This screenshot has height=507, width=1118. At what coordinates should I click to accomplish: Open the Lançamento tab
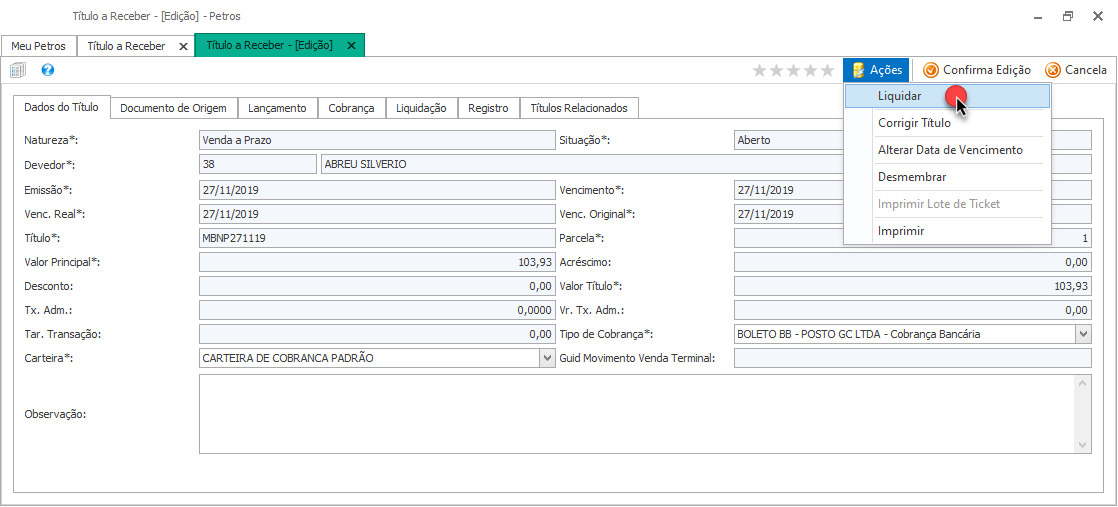click(277, 108)
